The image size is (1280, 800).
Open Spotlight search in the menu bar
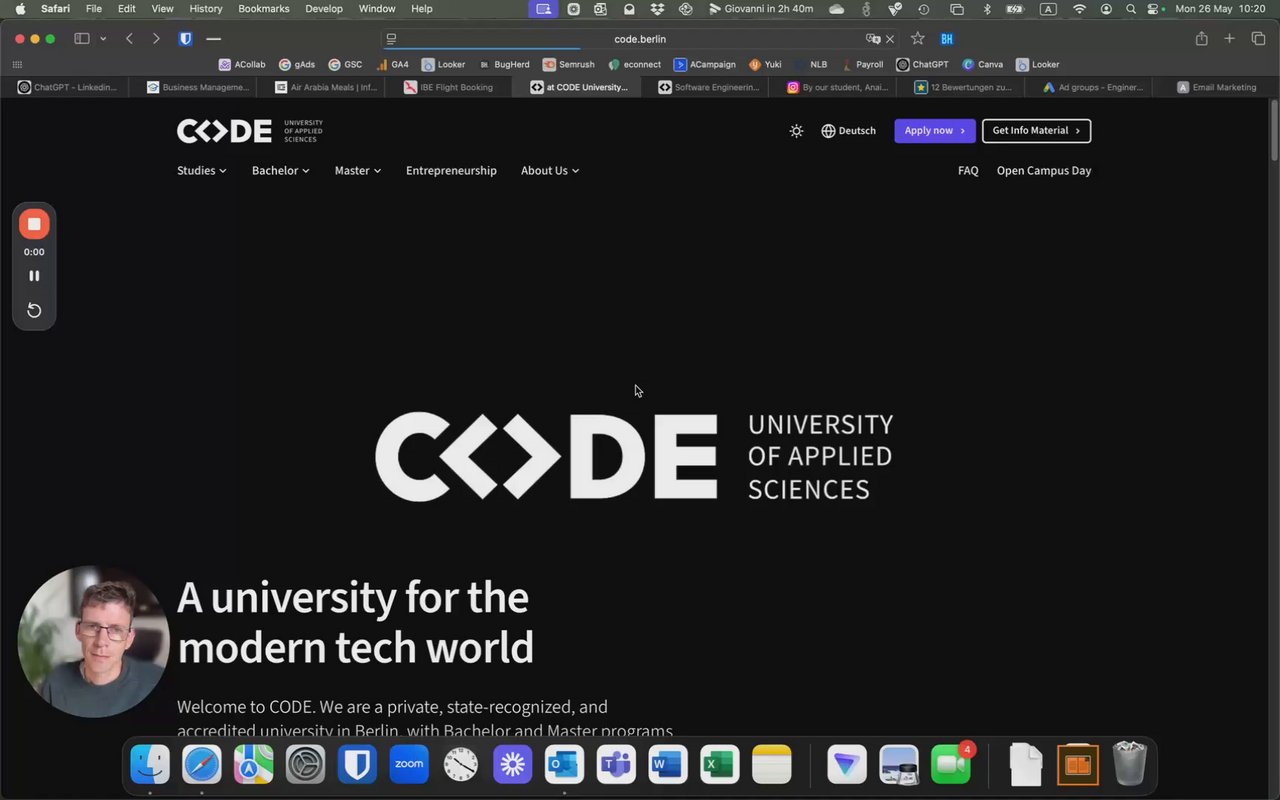click(1131, 9)
